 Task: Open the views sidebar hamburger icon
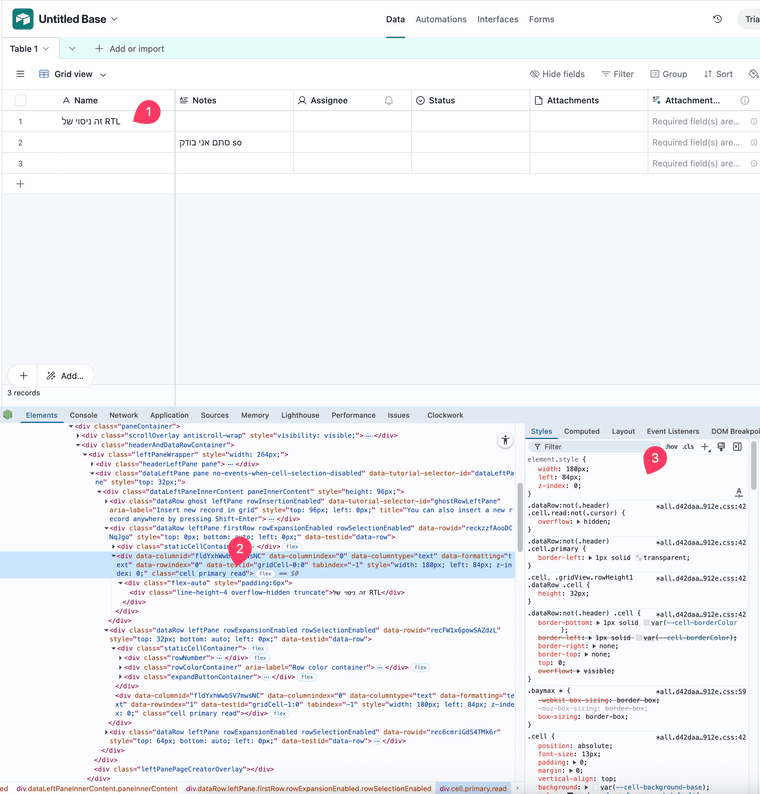[20, 74]
